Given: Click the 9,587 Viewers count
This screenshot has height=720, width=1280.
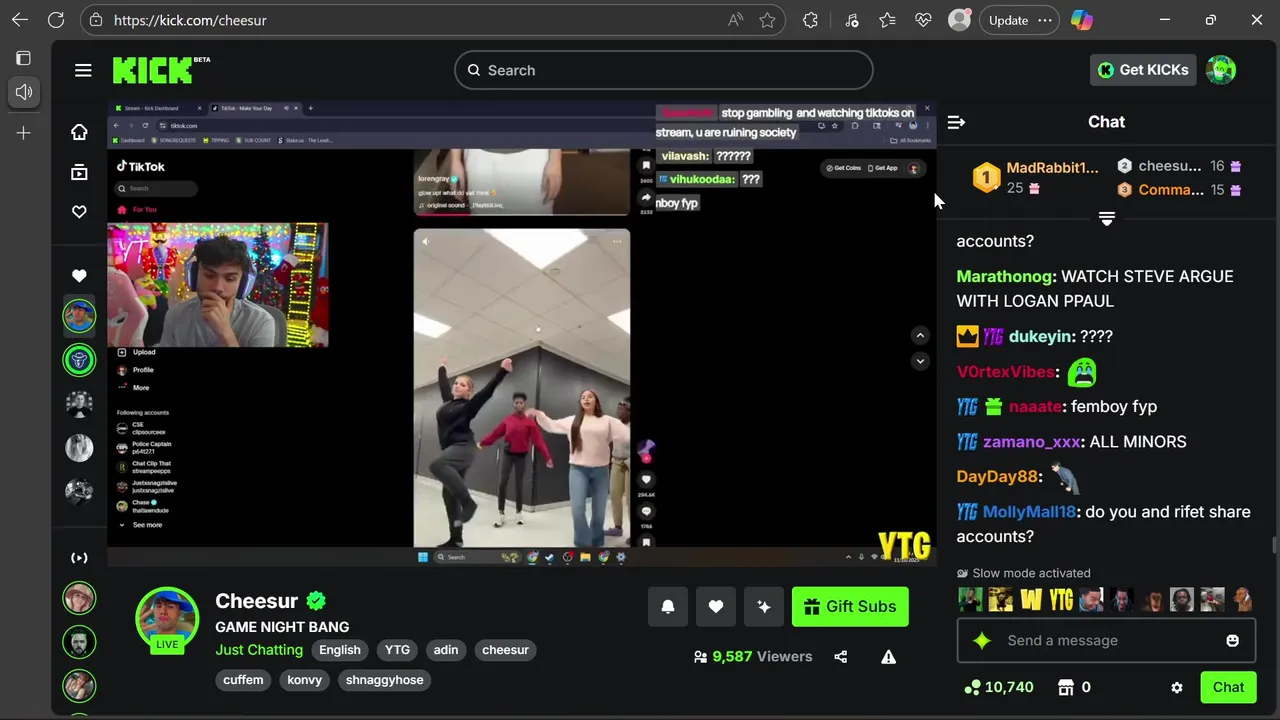Looking at the screenshot, I should click(753, 657).
